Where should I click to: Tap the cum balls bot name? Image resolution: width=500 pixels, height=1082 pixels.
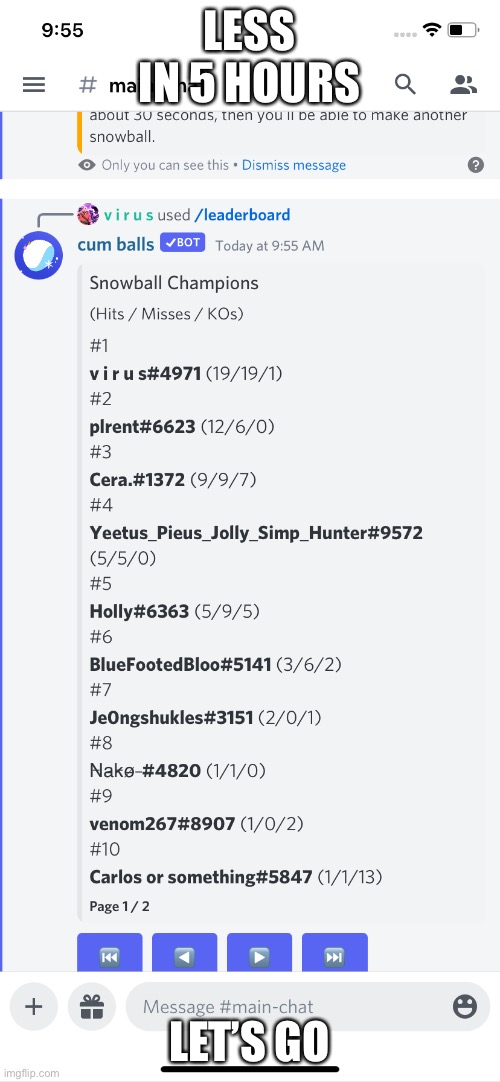[115, 244]
